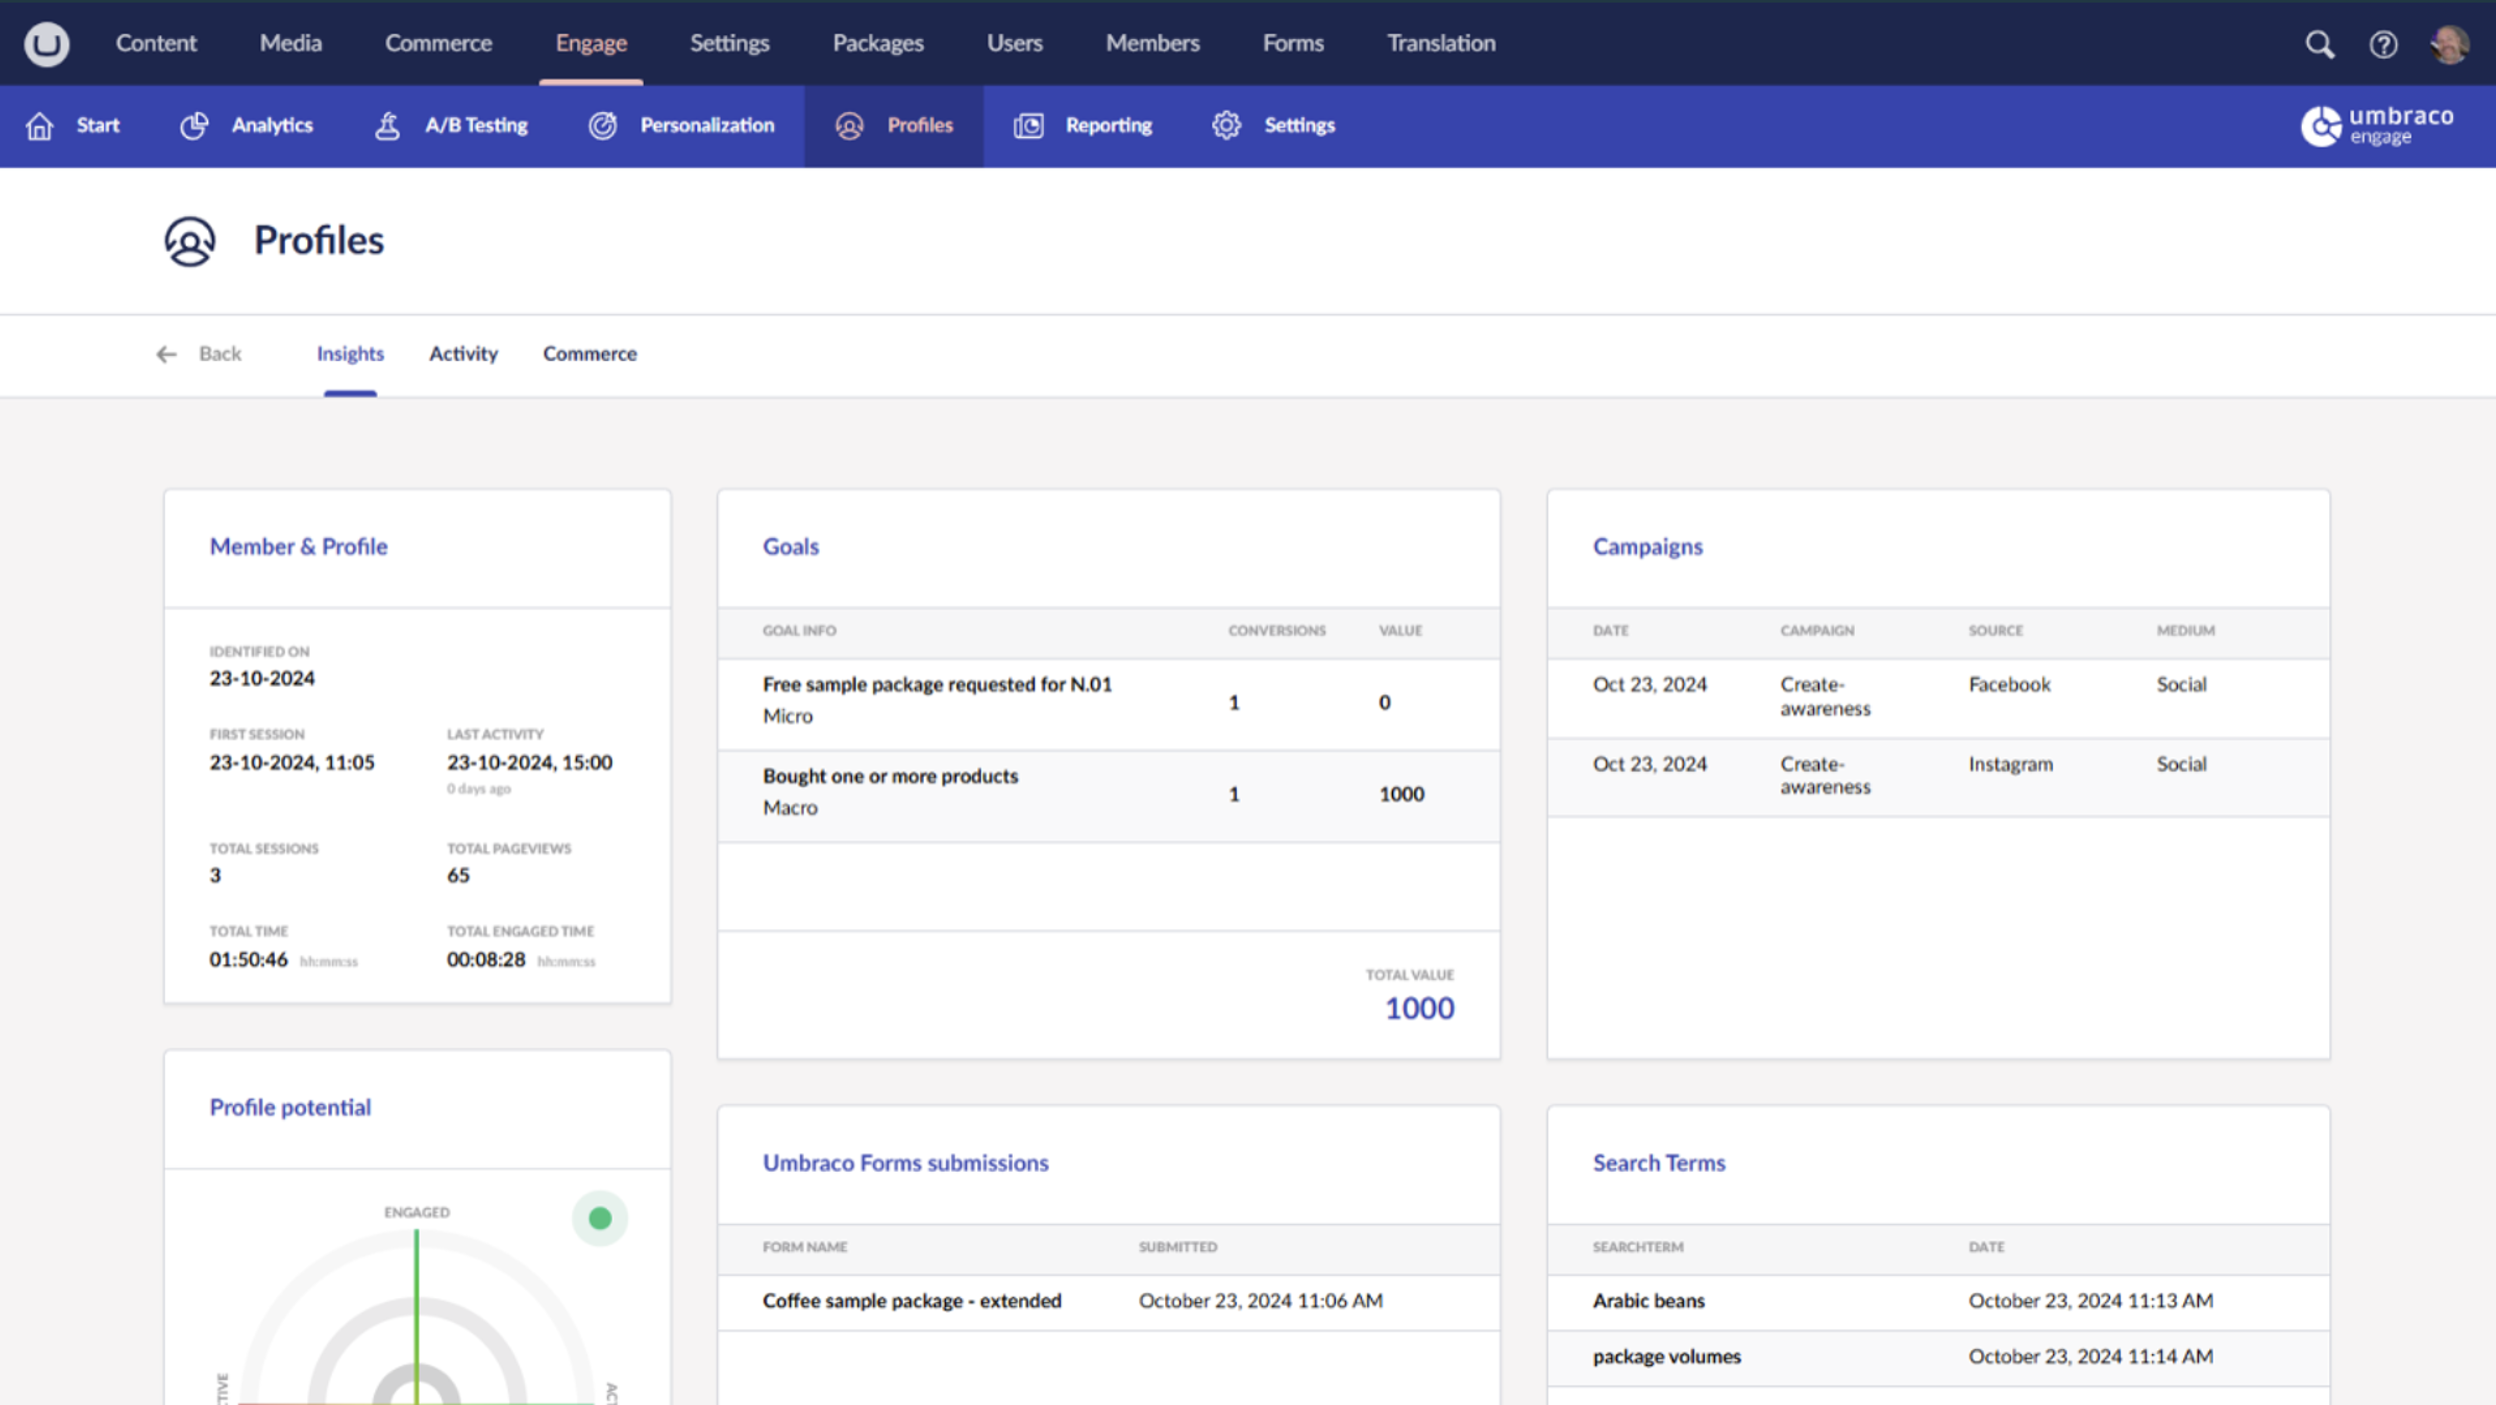Open the Forms section
Image resolution: width=2496 pixels, height=1405 pixels.
click(1293, 43)
